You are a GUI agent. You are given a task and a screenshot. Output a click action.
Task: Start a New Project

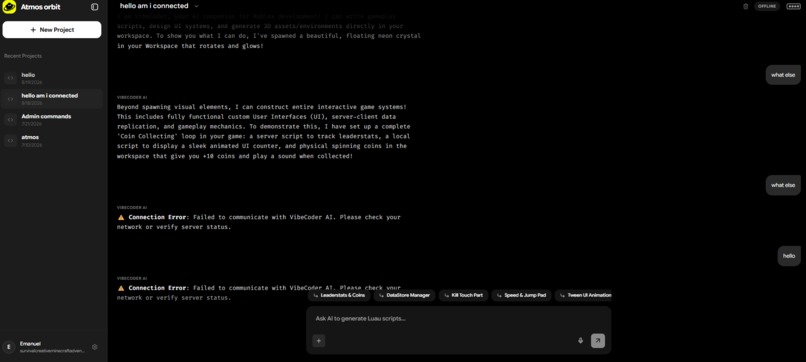pyautogui.click(x=52, y=30)
